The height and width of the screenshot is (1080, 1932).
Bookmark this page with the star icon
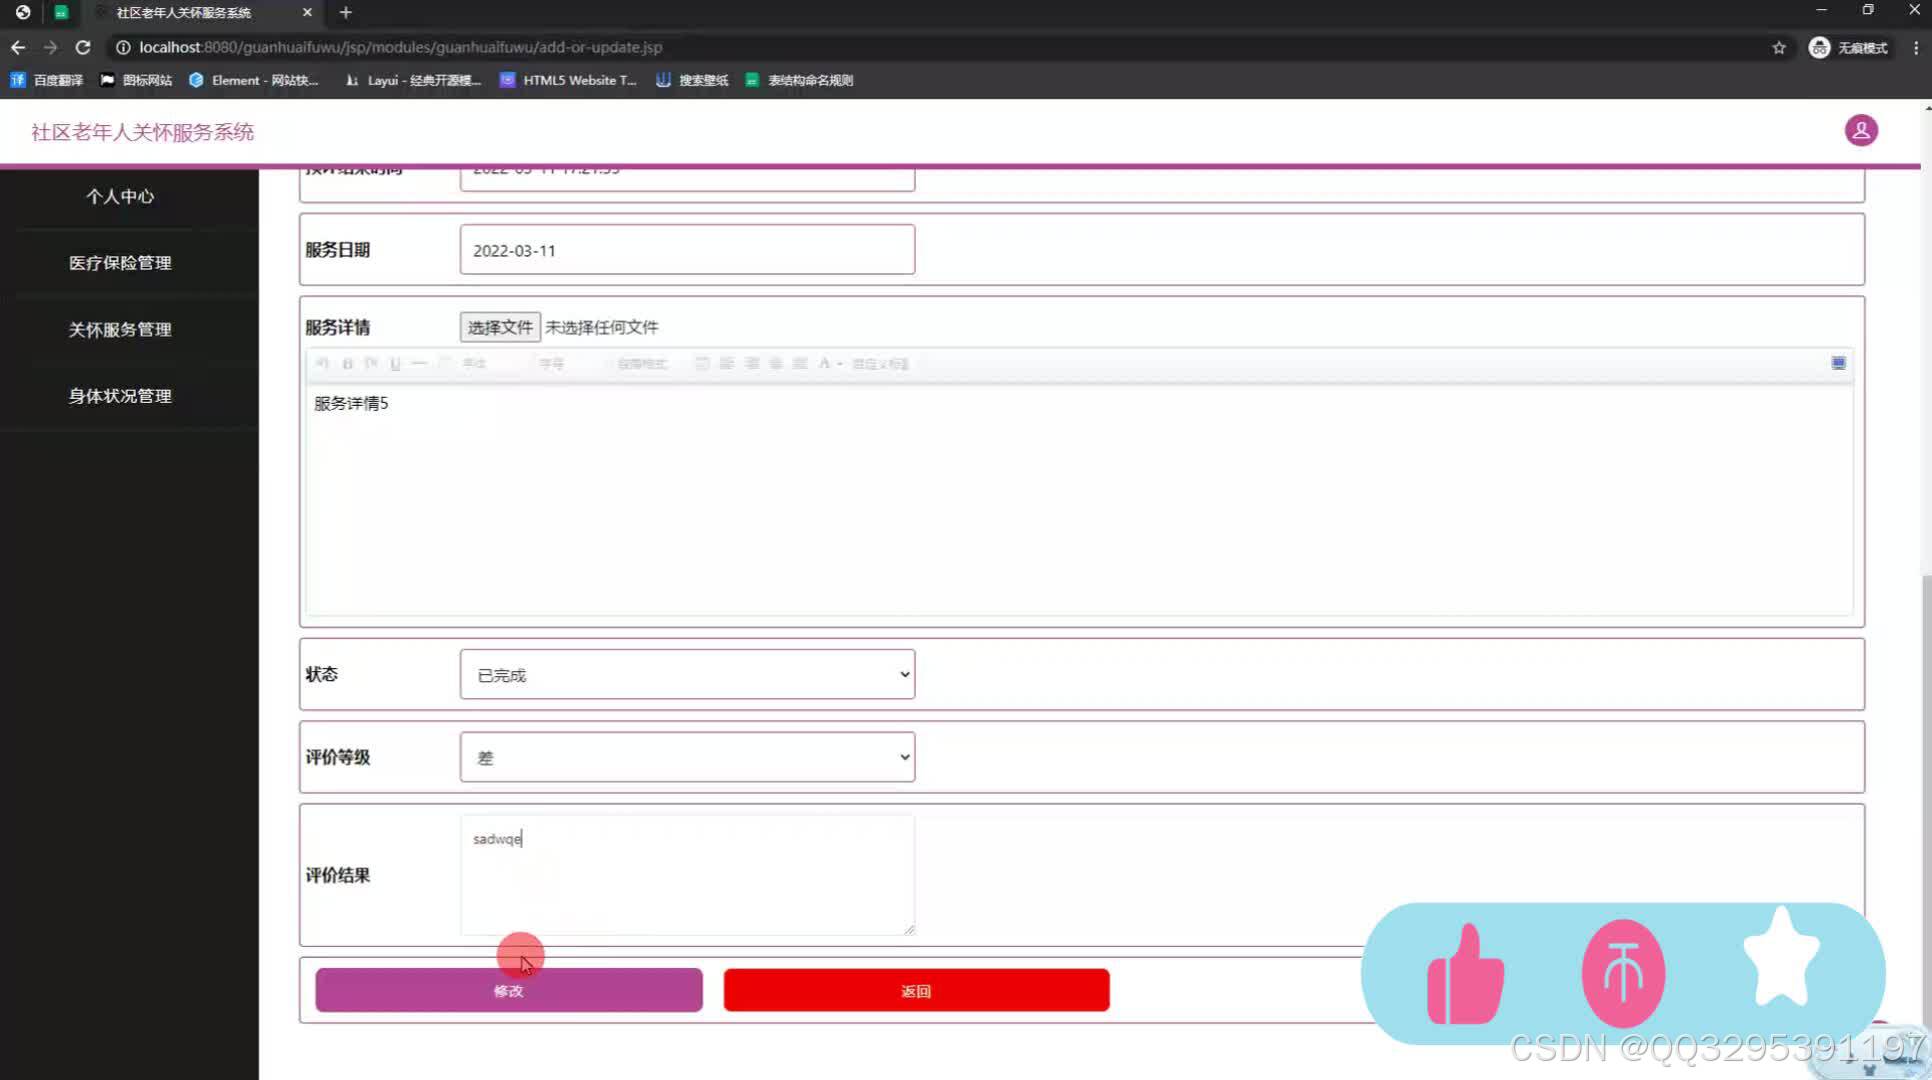coord(1779,47)
